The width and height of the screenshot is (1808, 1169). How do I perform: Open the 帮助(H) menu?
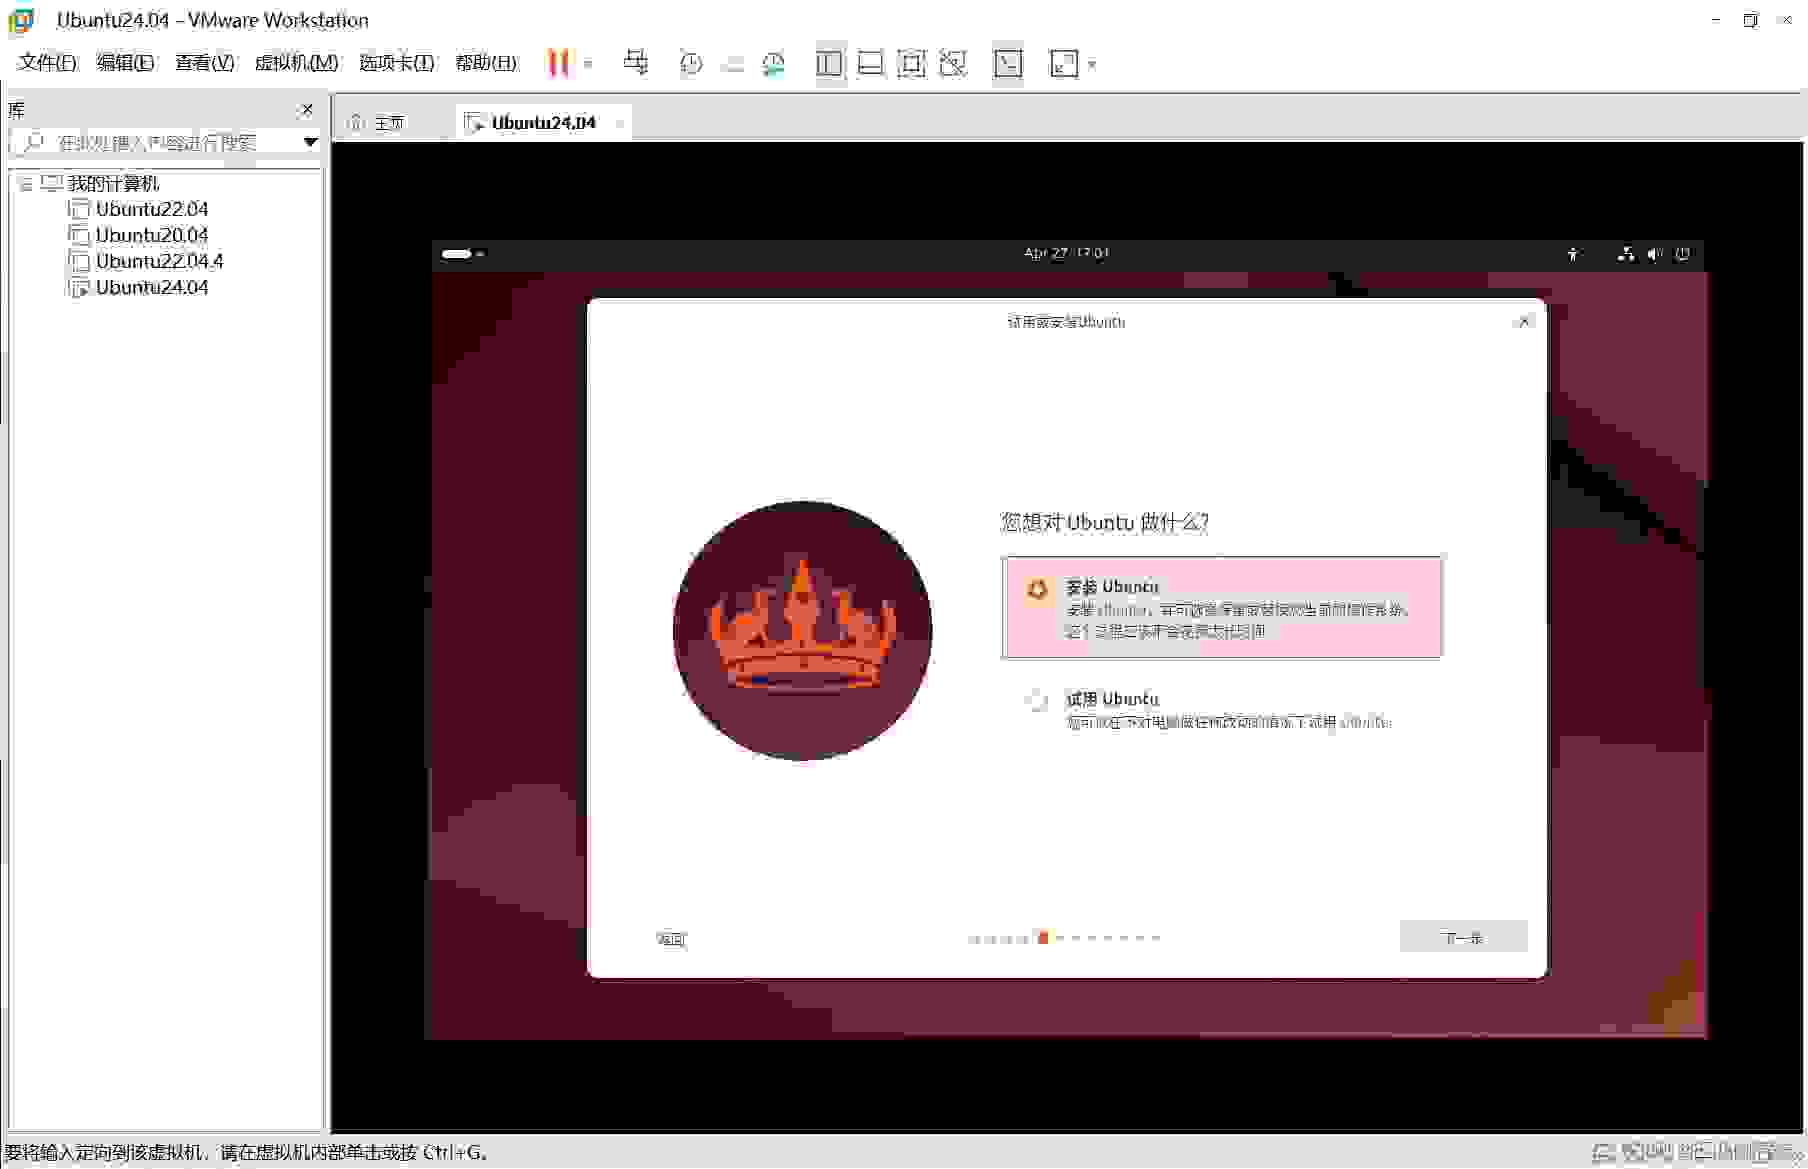click(x=486, y=63)
